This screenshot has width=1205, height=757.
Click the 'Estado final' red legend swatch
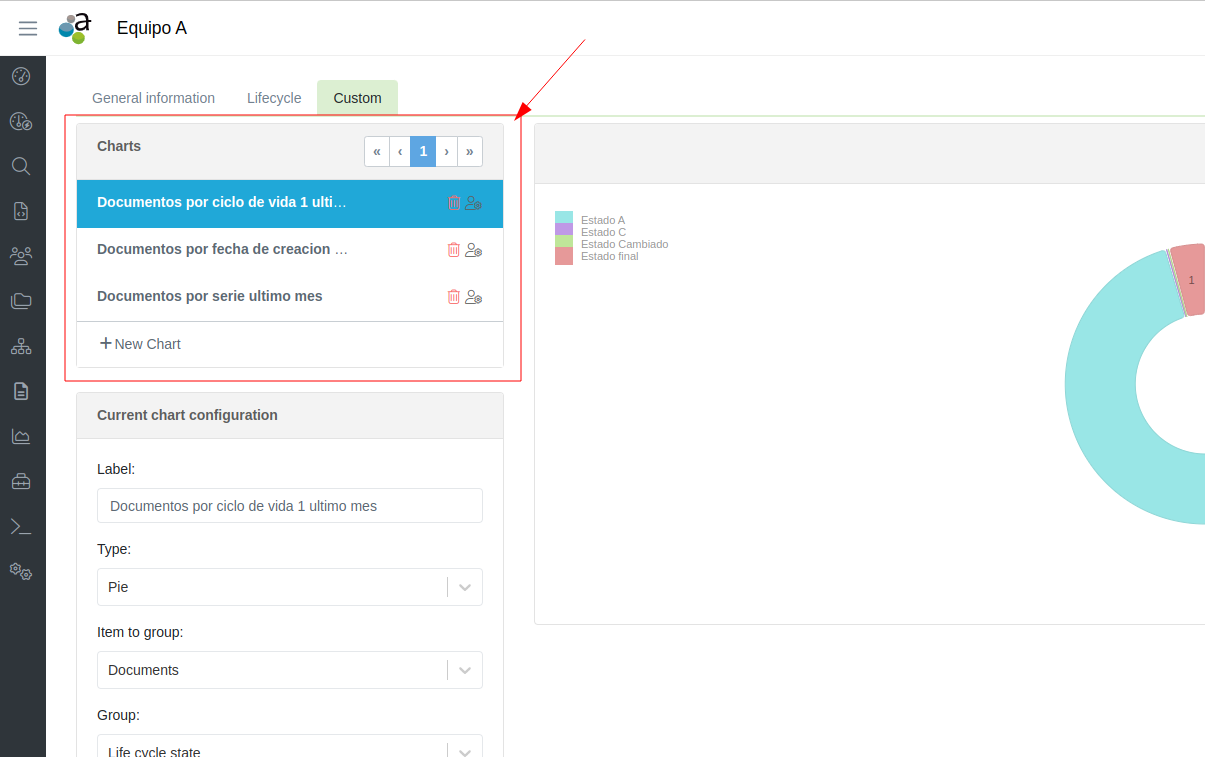click(x=564, y=257)
